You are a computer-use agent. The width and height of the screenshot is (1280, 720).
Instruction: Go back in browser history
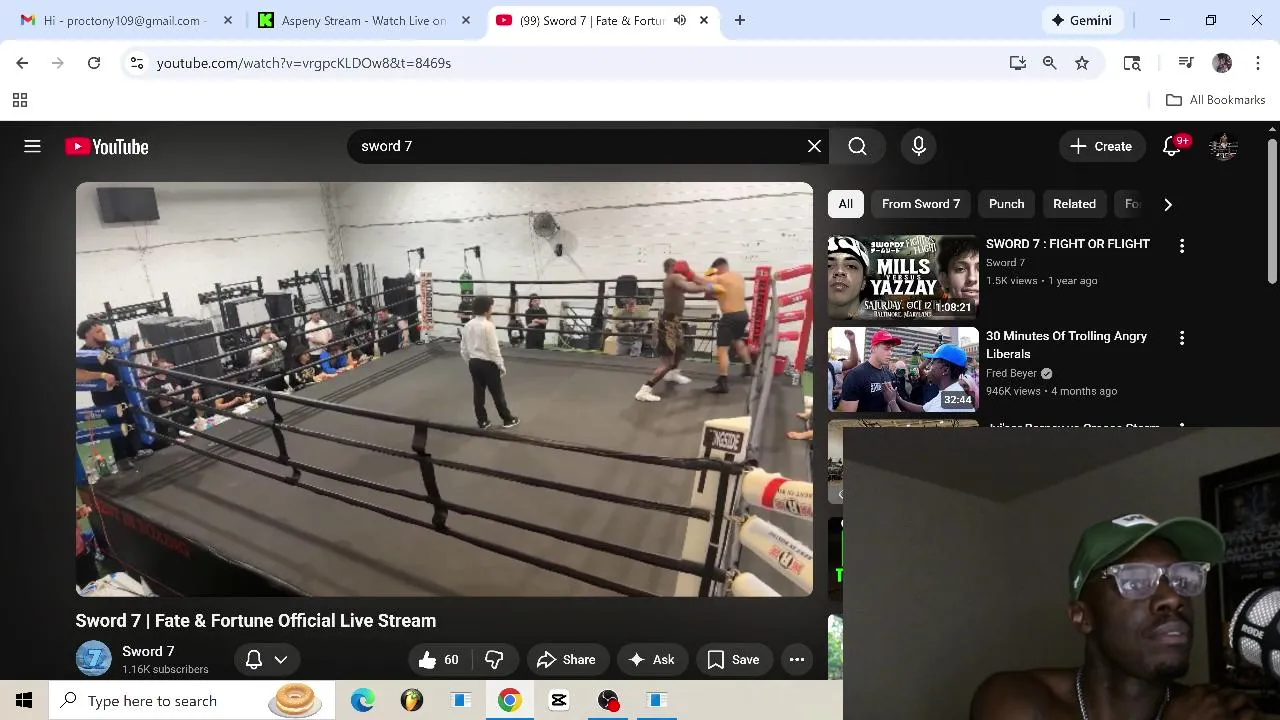22,63
